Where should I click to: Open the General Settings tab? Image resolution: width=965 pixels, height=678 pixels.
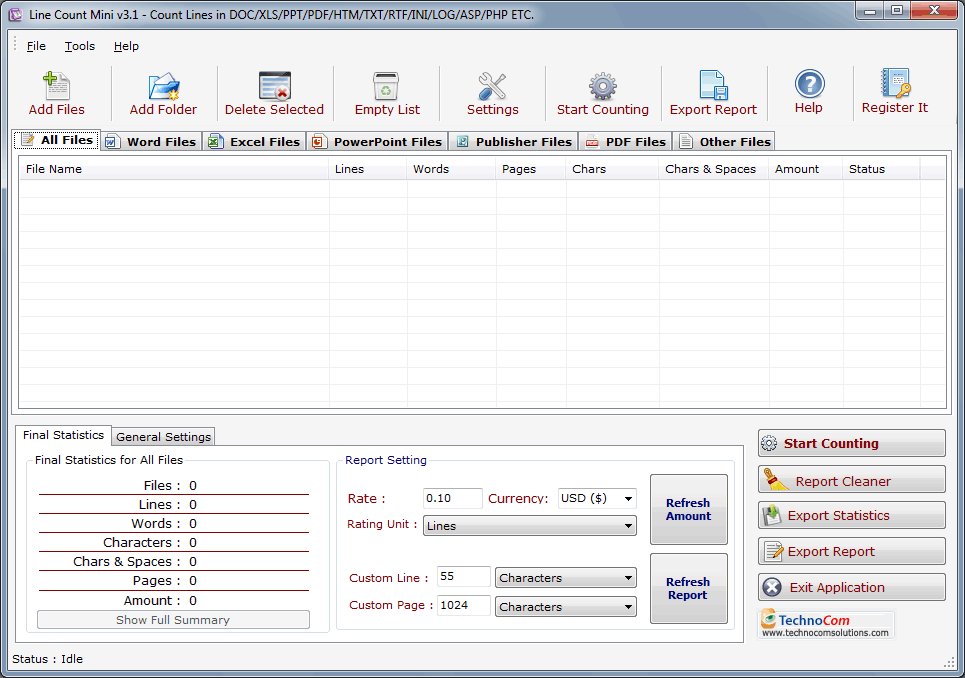[x=163, y=437]
